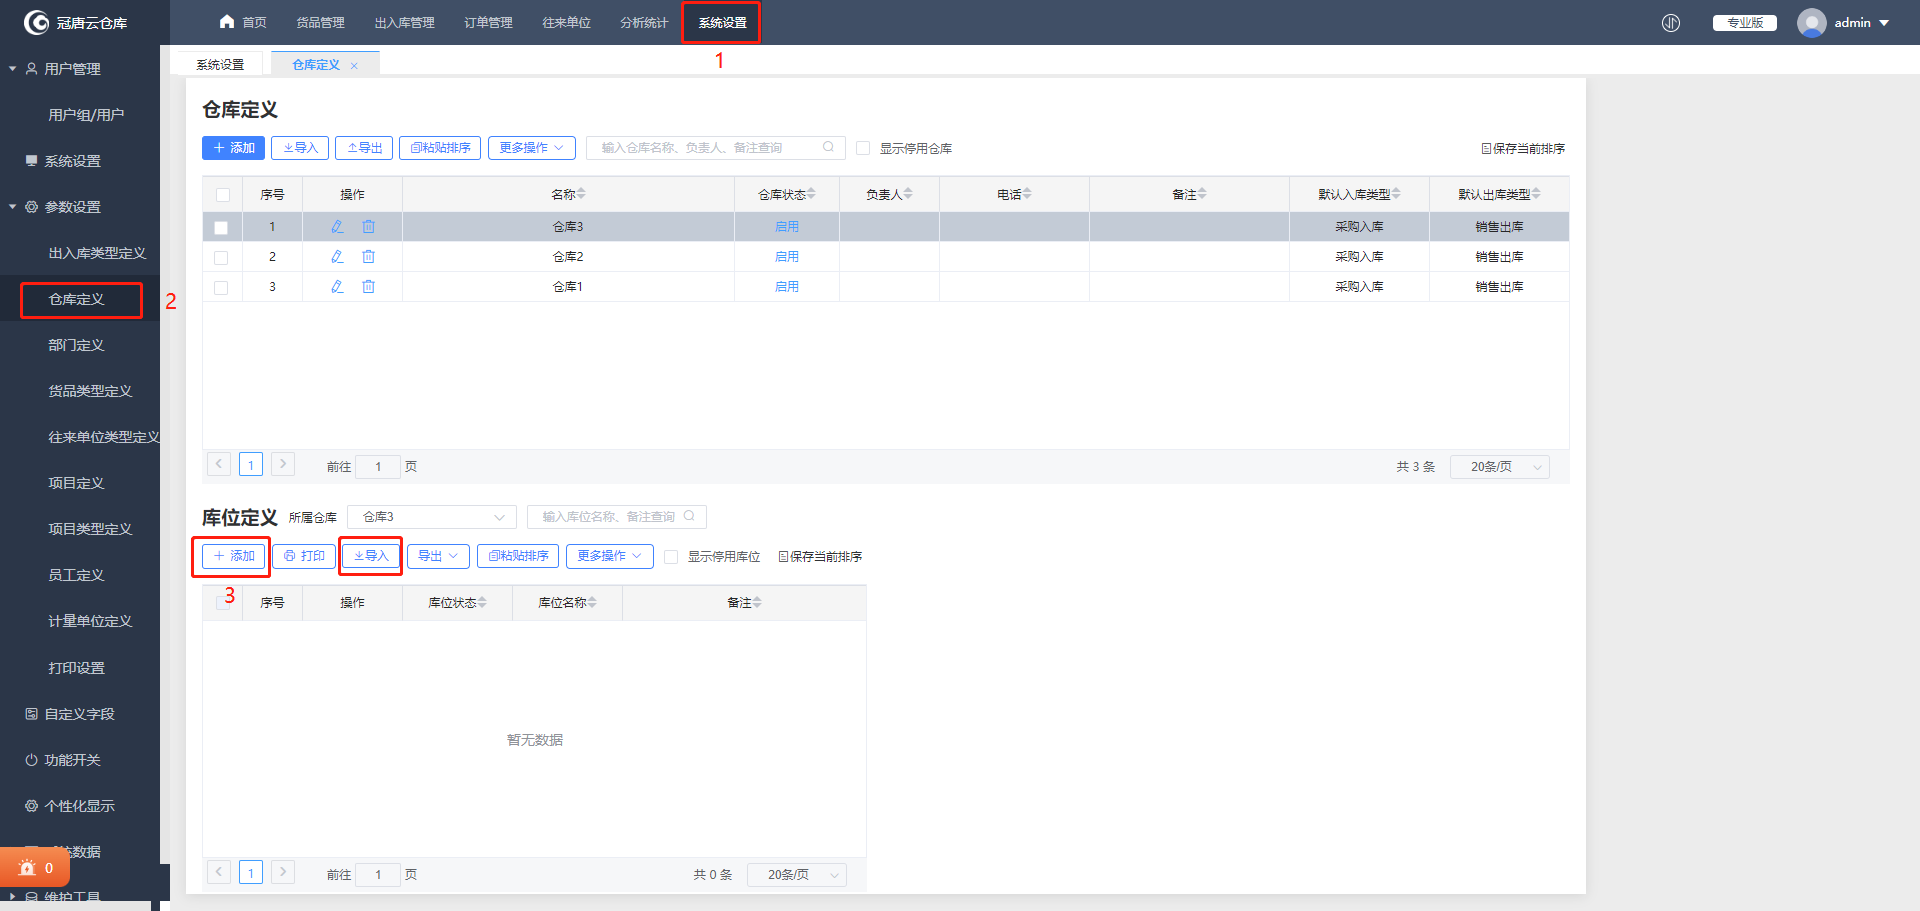1920x911 pixels.
Task: Collapse the 参数设置 sidebar group
Action: point(12,207)
